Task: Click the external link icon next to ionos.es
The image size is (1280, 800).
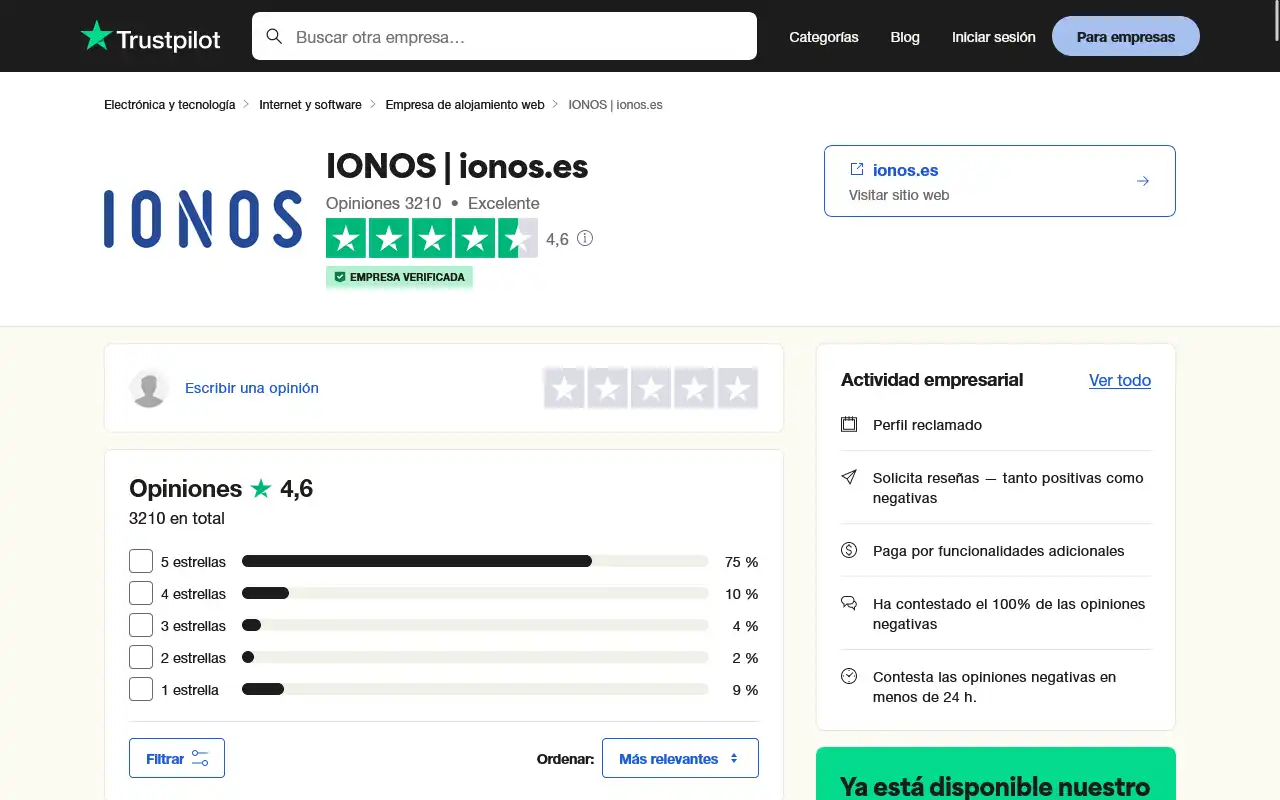Action: [856, 169]
